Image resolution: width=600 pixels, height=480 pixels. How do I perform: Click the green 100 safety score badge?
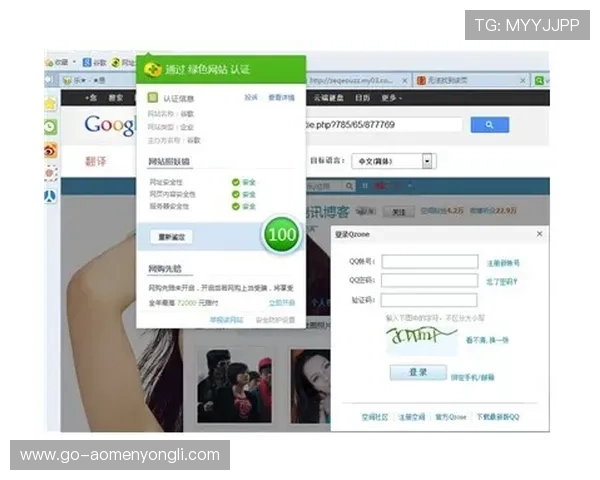[x=283, y=235]
